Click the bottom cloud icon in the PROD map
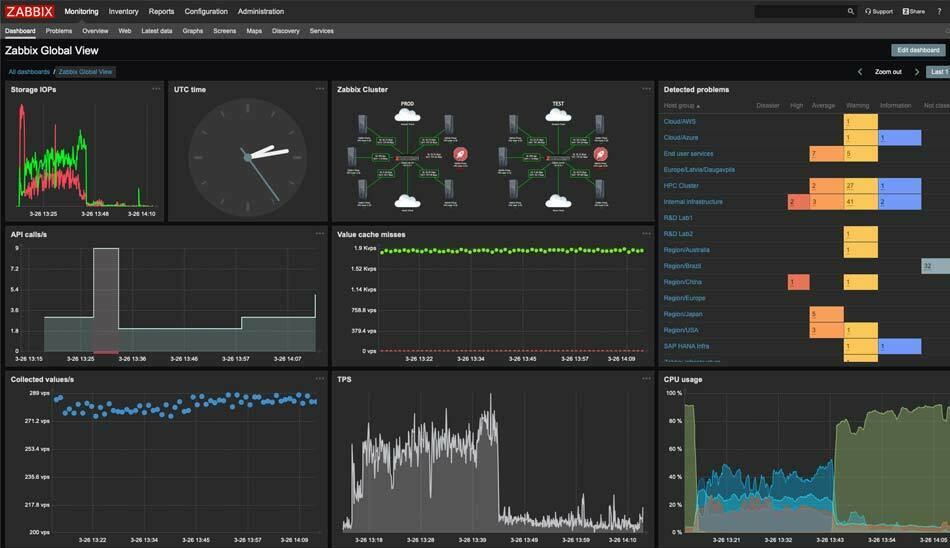The height and width of the screenshot is (548, 950). point(407,201)
